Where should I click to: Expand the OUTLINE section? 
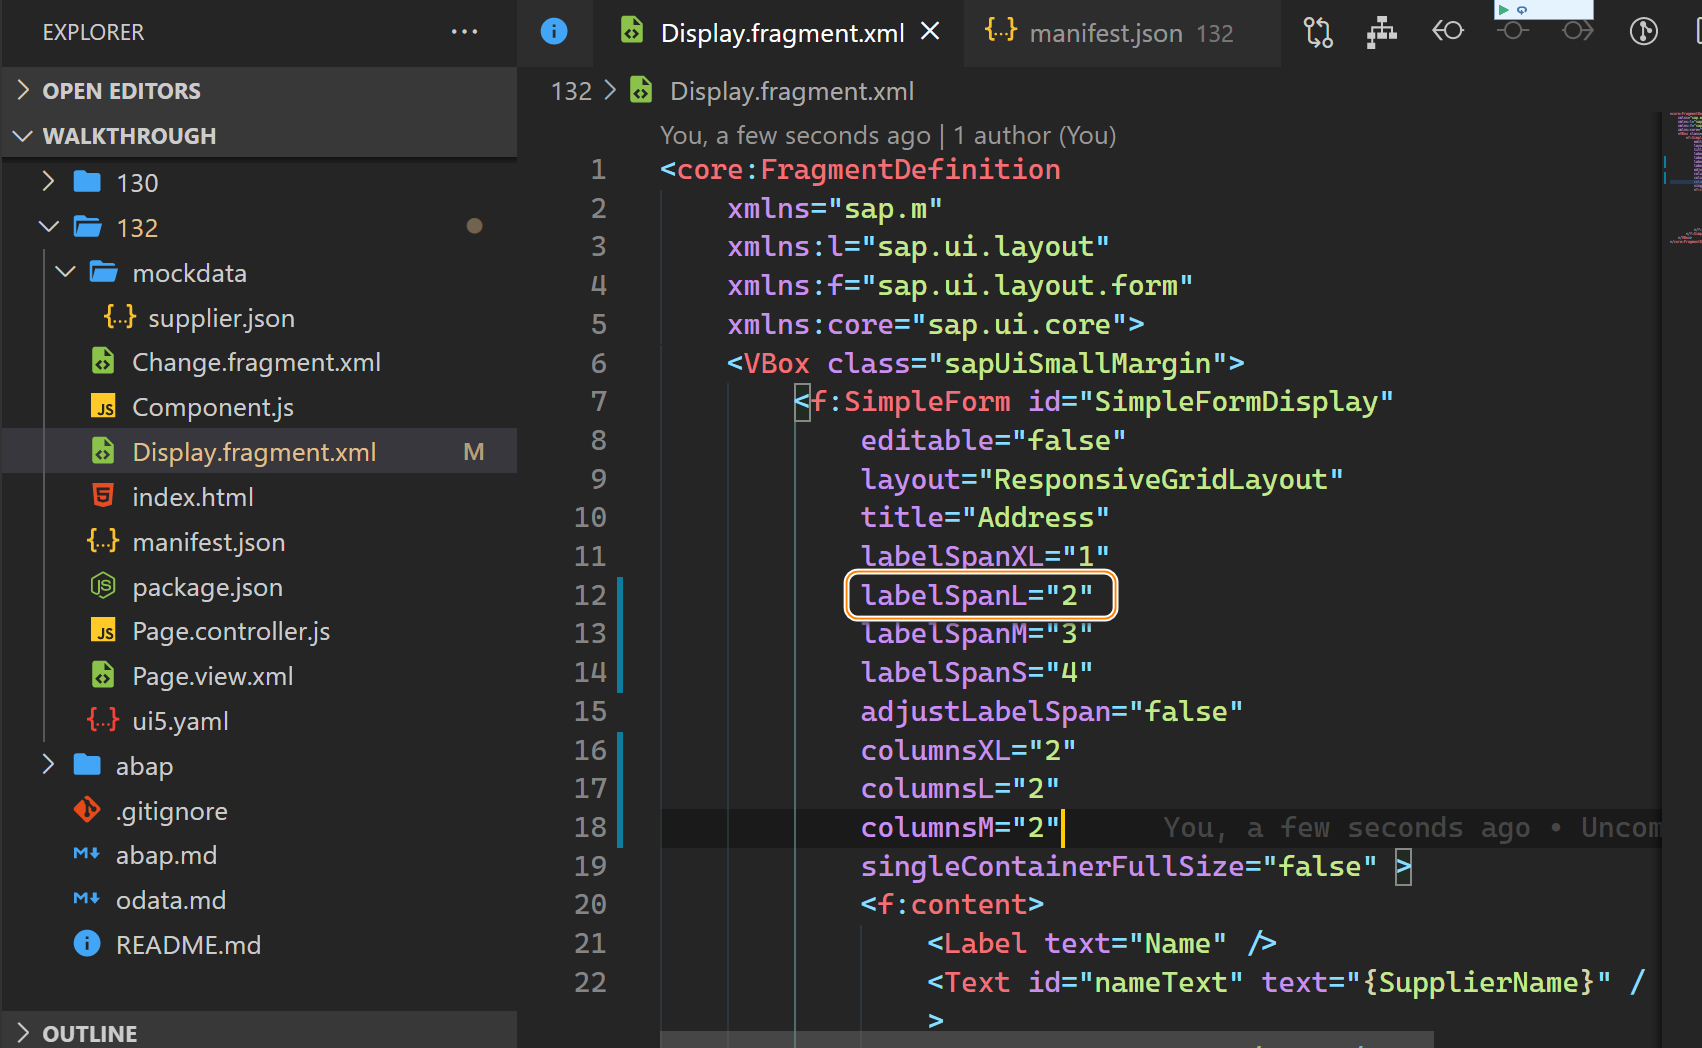click(x=89, y=1033)
